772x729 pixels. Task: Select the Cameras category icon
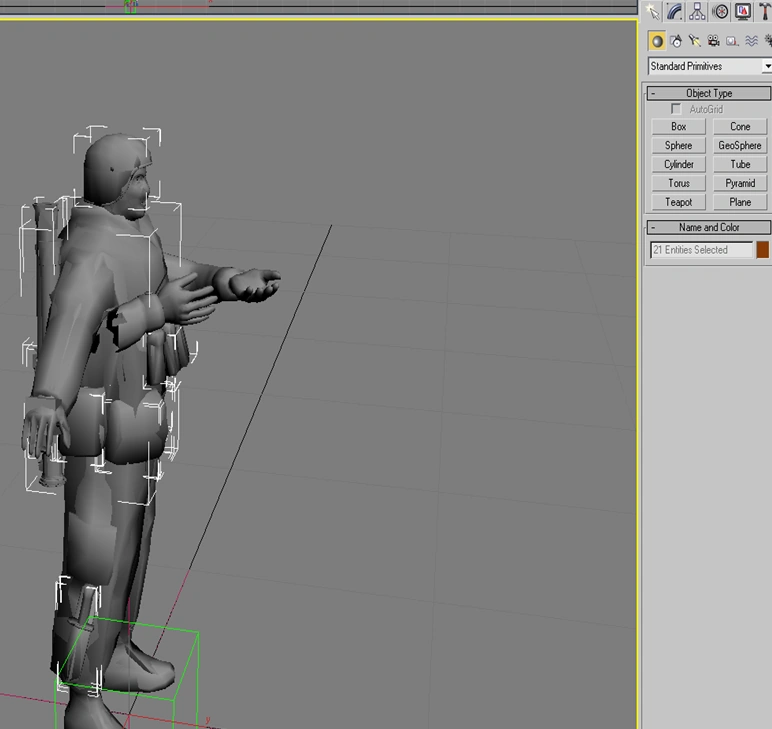713,41
